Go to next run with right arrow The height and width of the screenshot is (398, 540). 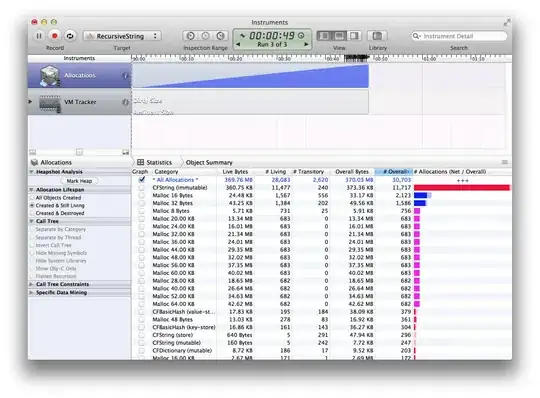pos(306,44)
